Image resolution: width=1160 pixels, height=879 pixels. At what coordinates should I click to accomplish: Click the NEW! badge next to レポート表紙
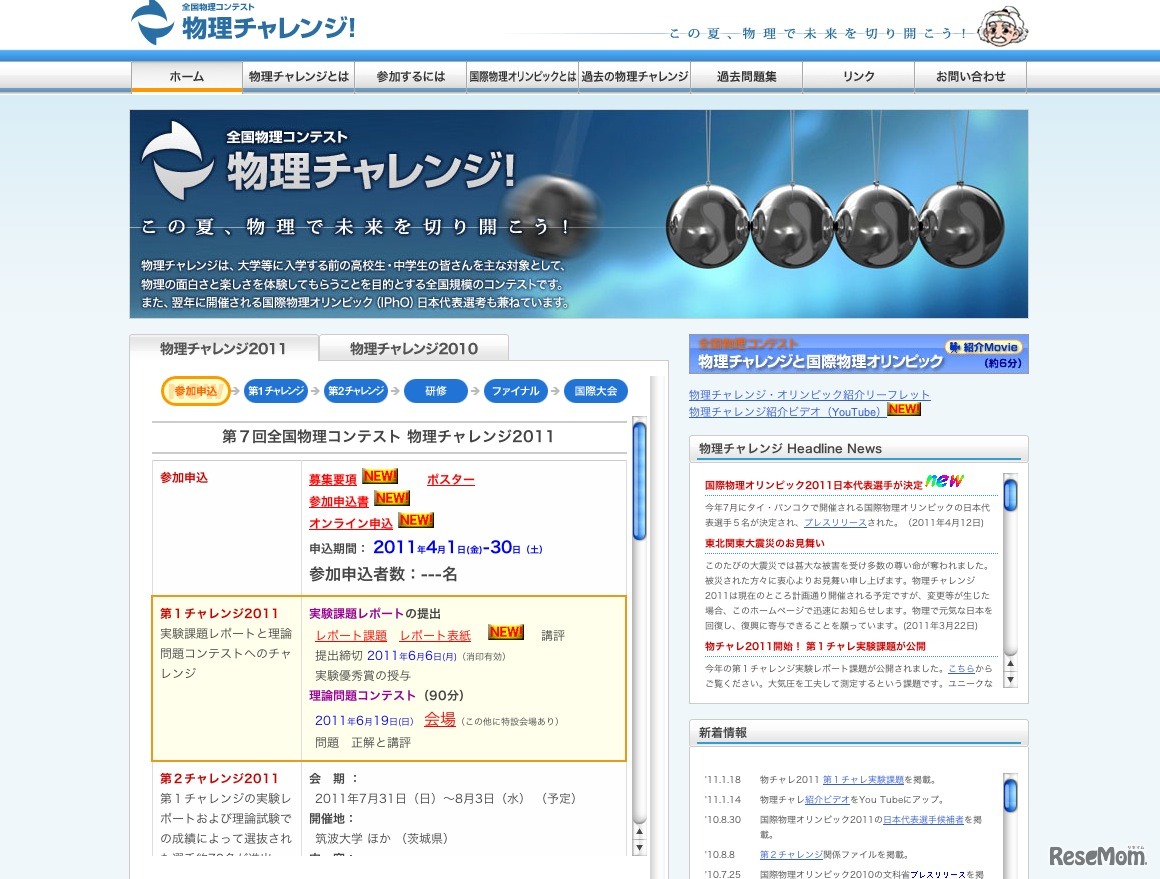(504, 632)
